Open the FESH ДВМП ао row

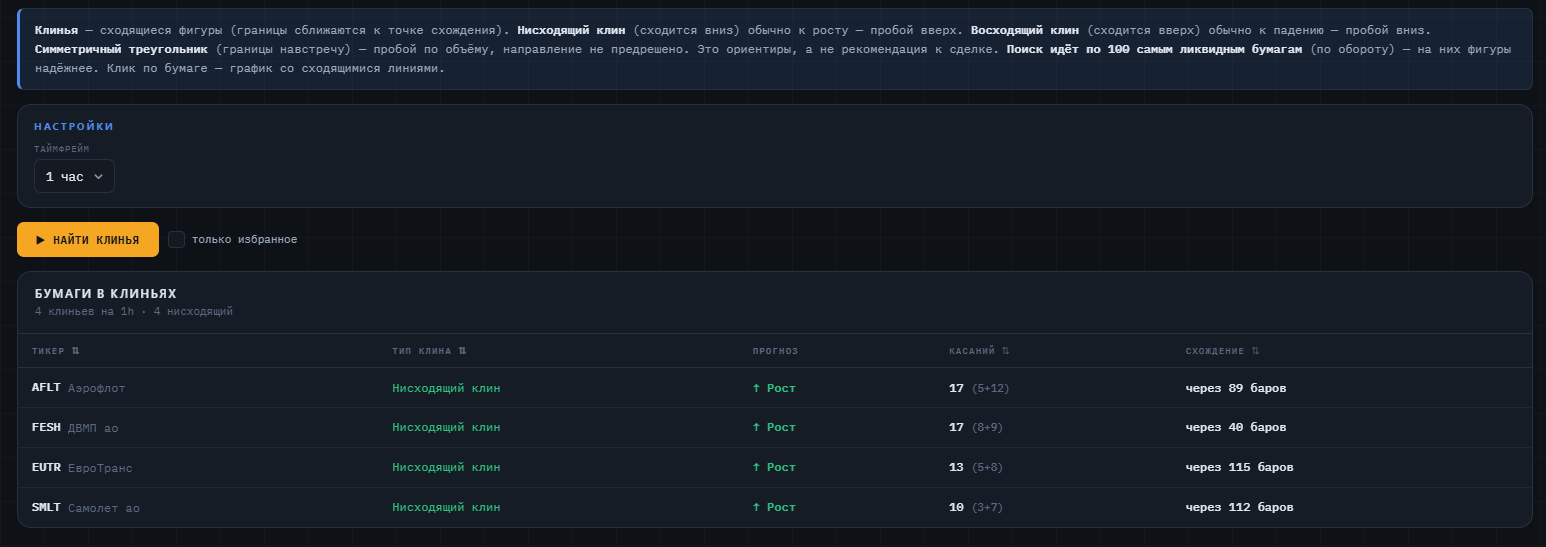pos(774,428)
